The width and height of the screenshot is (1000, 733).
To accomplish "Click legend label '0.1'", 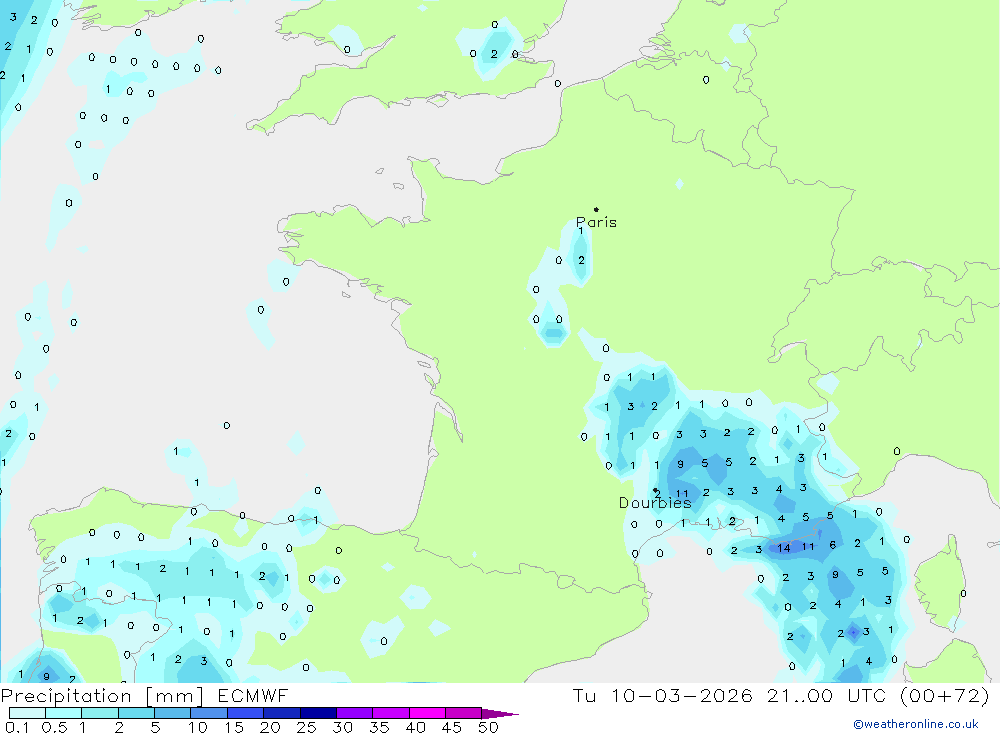I will click(x=17, y=727).
